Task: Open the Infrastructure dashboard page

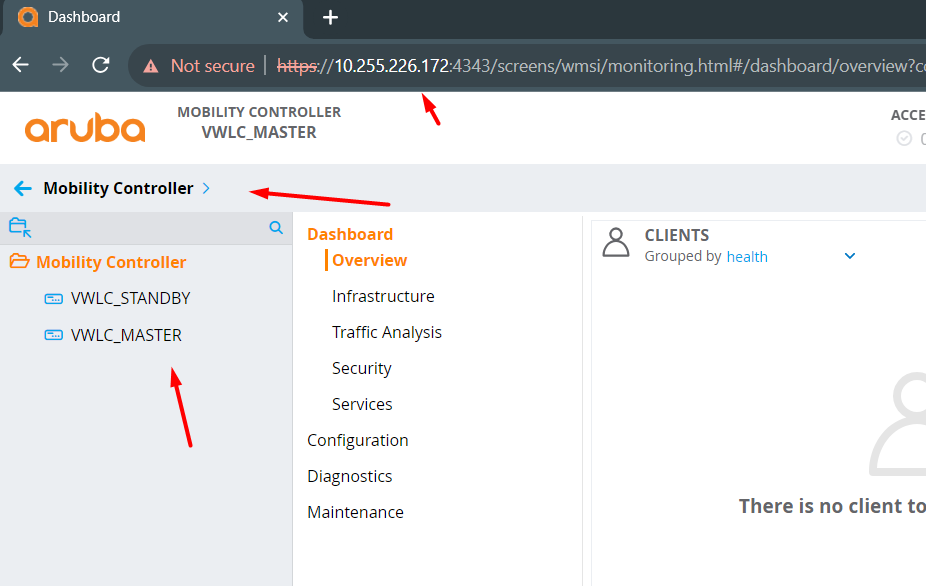Action: pyautogui.click(x=383, y=296)
